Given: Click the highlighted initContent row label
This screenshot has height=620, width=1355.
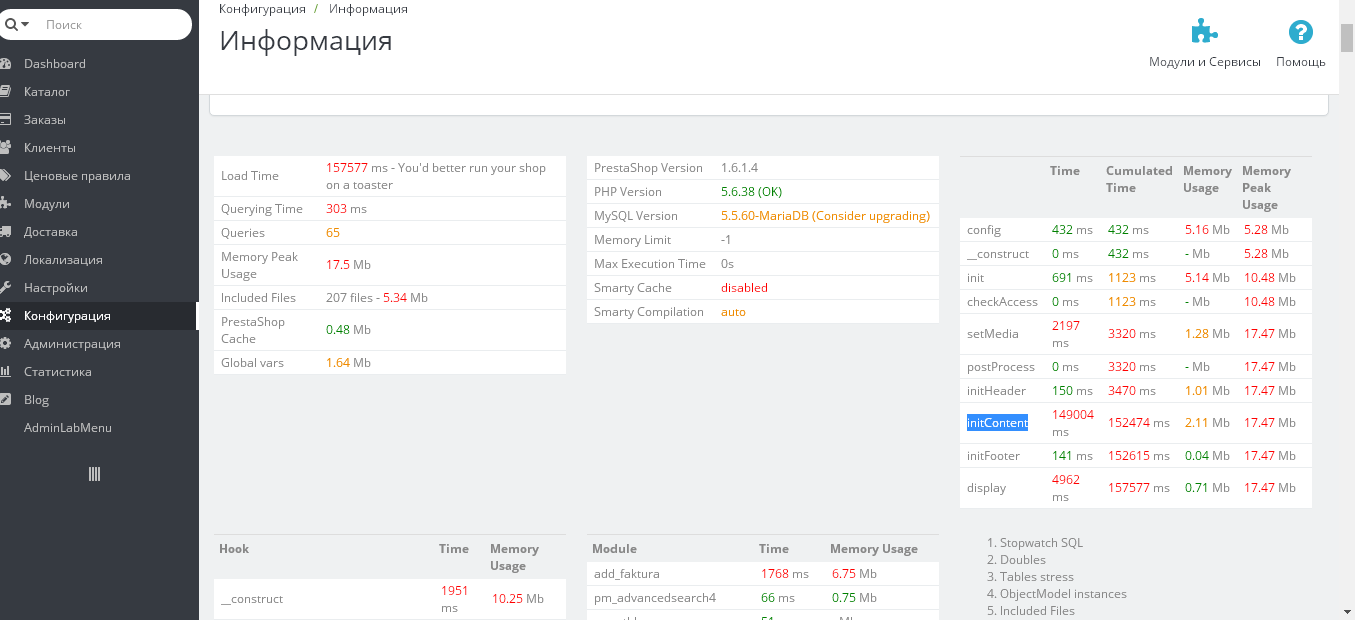Looking at the screenshot, I should point(997,423).
